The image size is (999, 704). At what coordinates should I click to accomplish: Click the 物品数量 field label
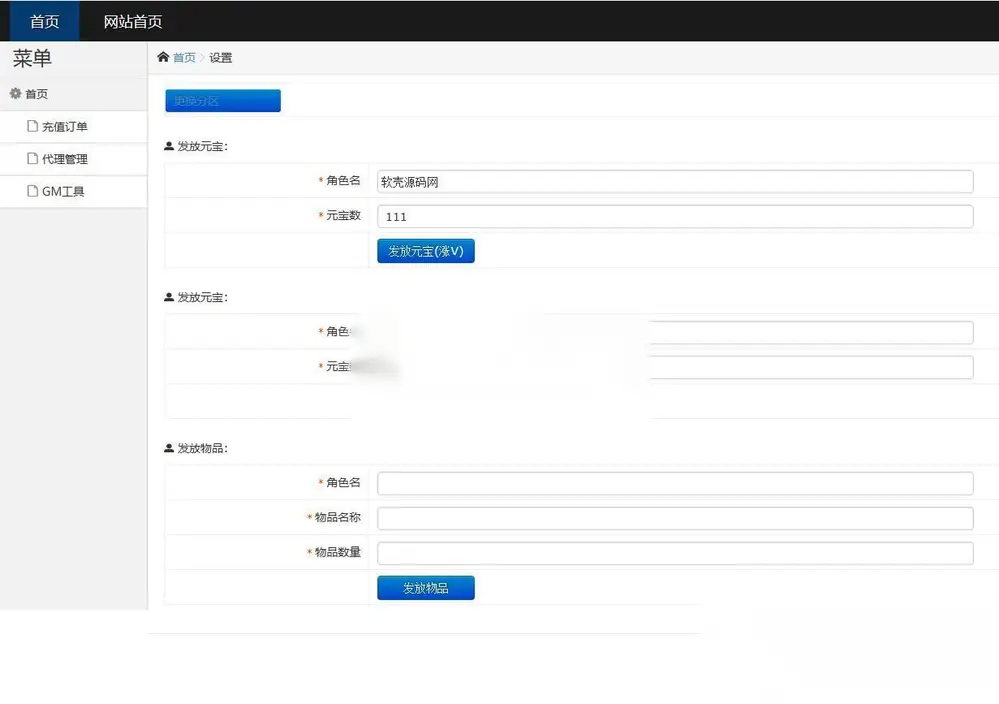338,552
